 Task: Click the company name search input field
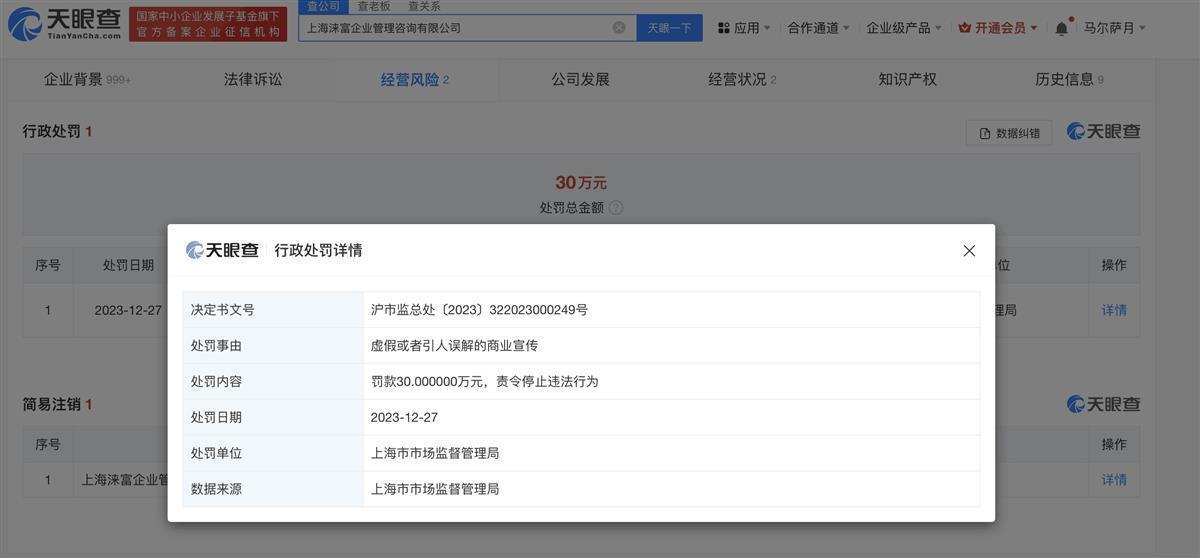455,28
